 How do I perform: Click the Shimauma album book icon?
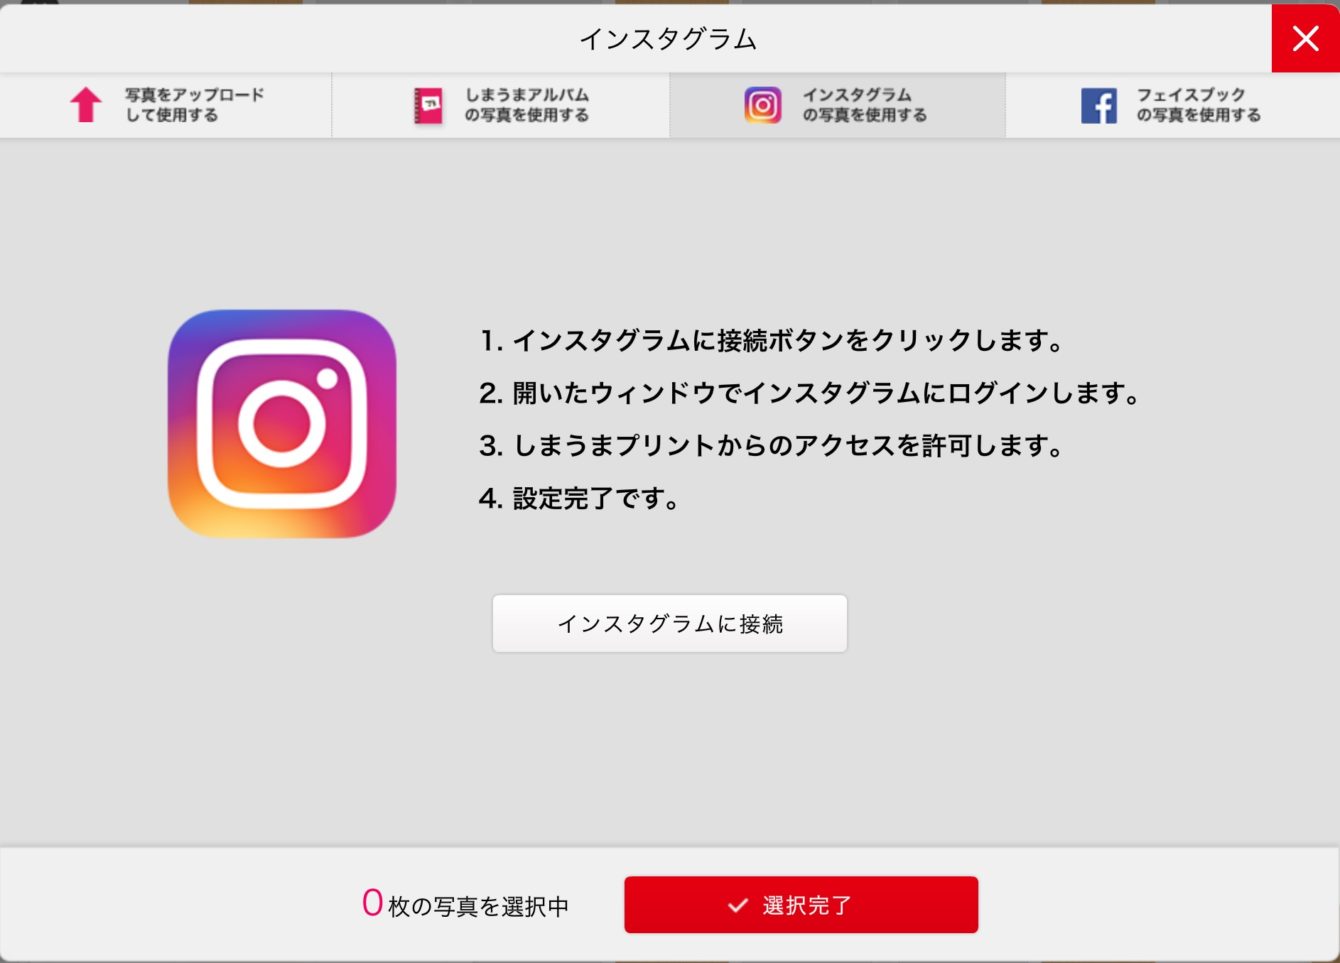coord(428,105)
